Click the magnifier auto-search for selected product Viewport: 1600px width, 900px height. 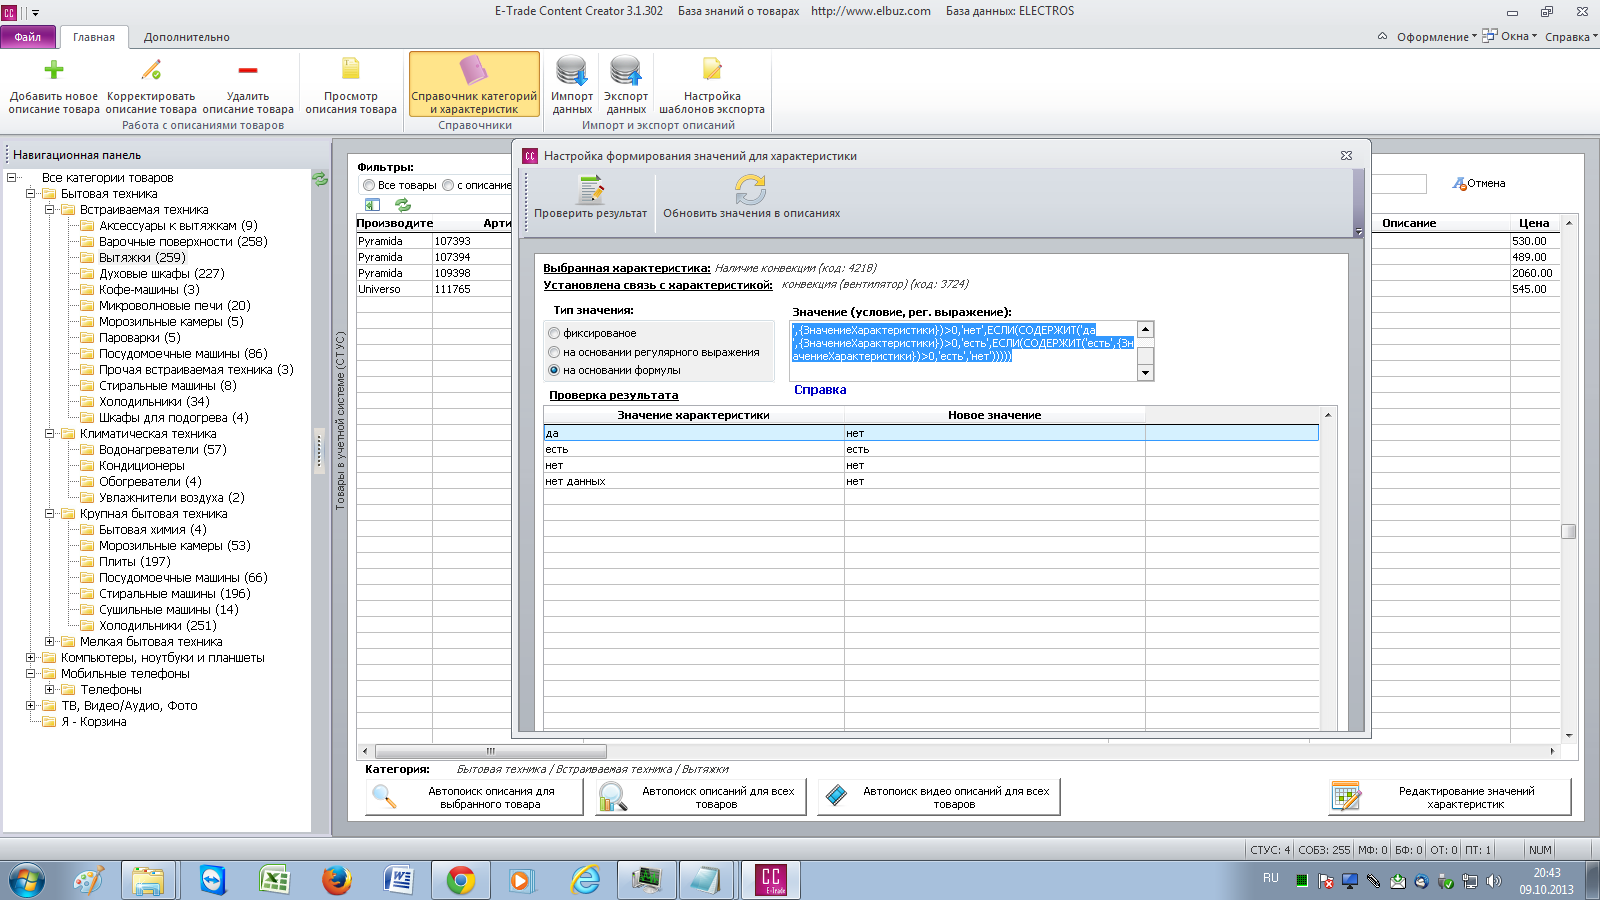pyautogui.click(x=384, y=797)
